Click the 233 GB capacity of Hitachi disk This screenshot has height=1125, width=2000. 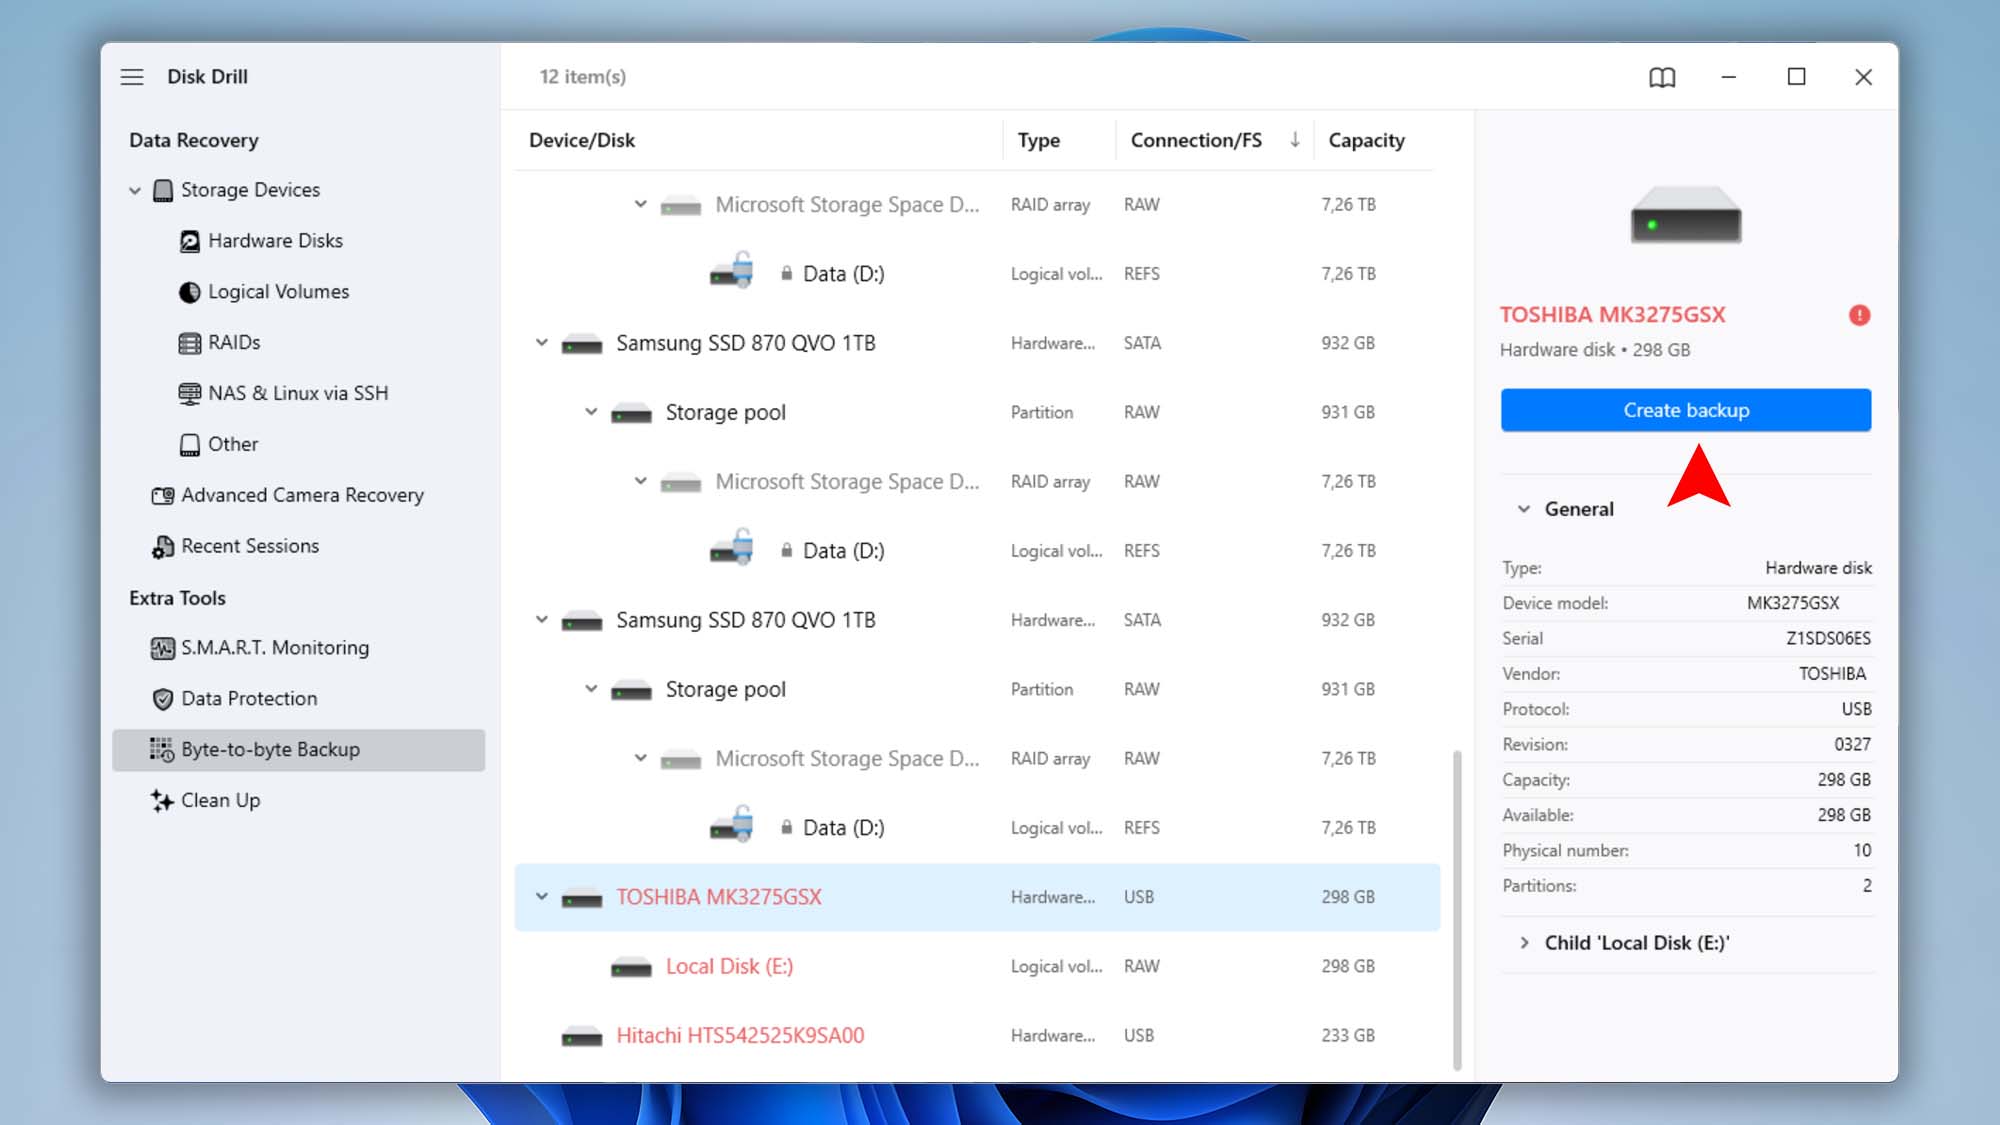(x=1347, y=1036)
